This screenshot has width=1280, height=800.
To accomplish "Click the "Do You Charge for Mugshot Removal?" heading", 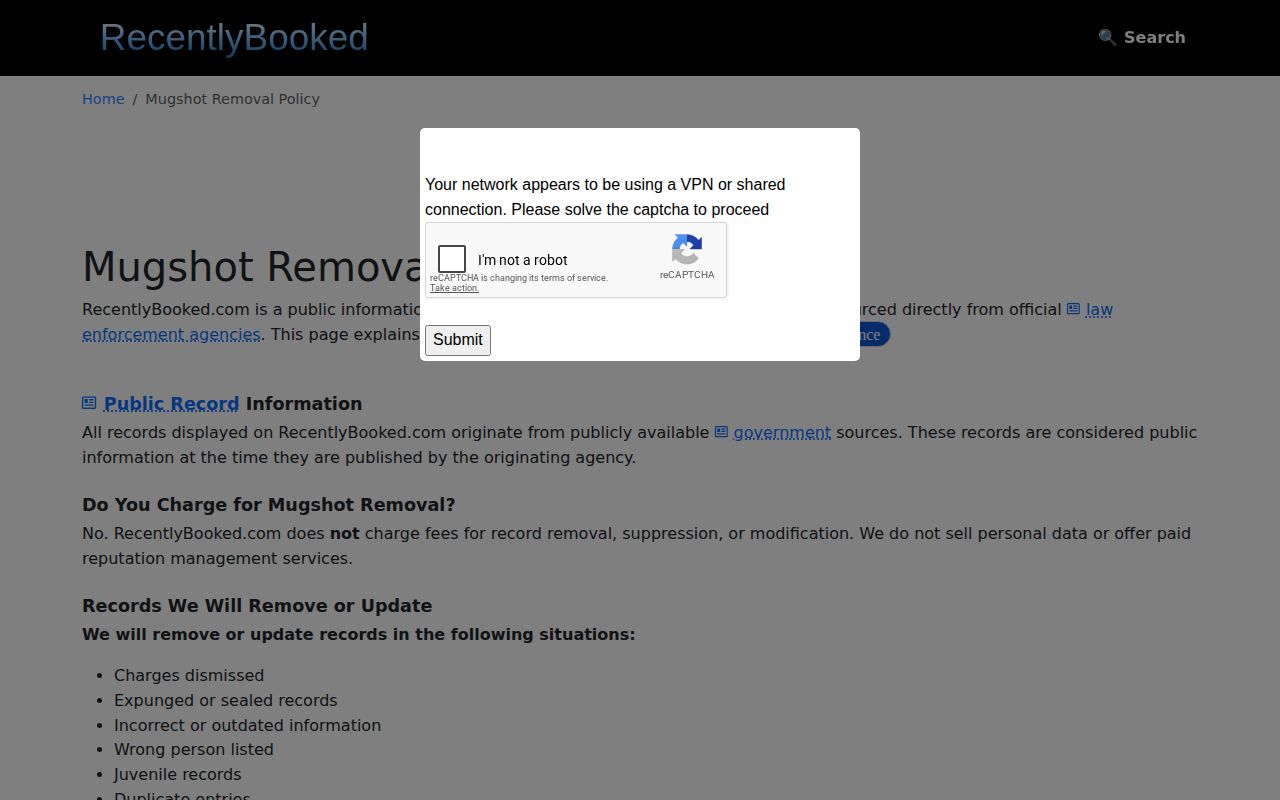I will point(268,505).
